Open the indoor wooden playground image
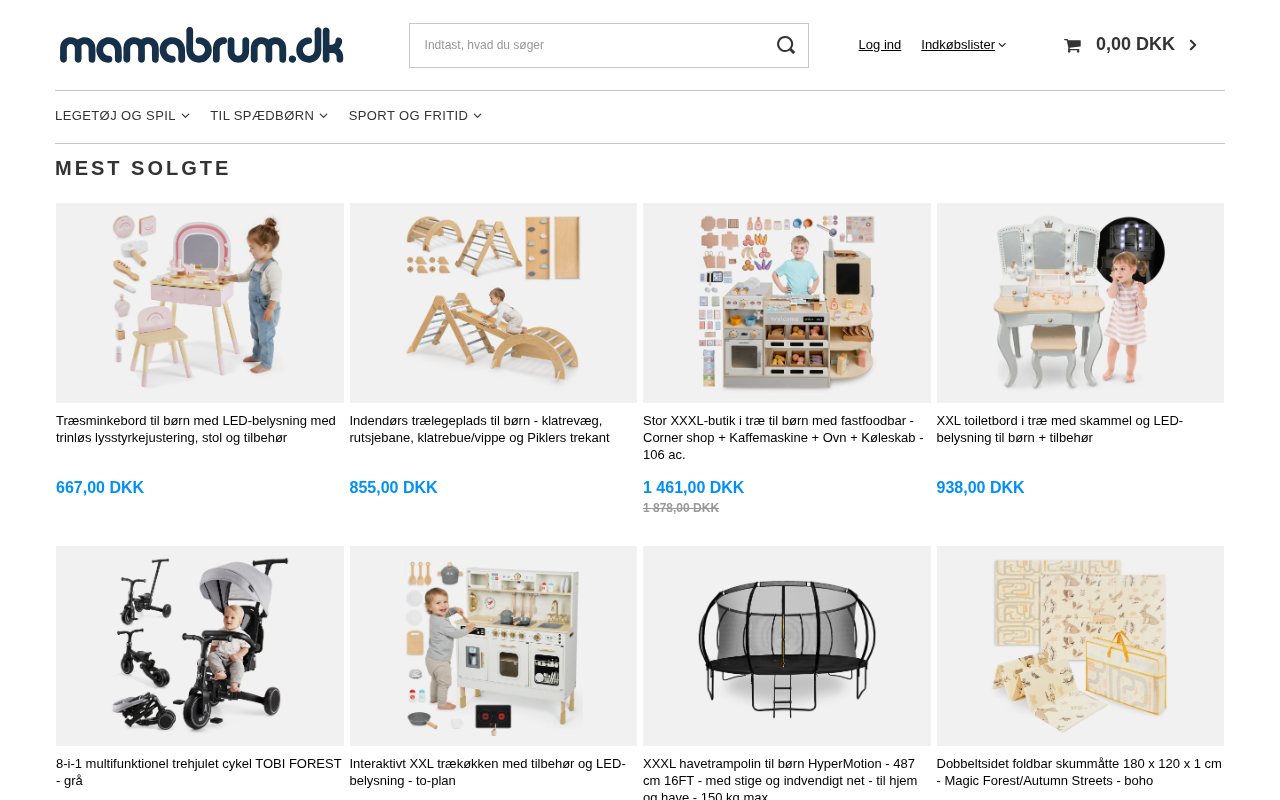Viewport: 1280px width, 800px height. [x=493, y=303]
